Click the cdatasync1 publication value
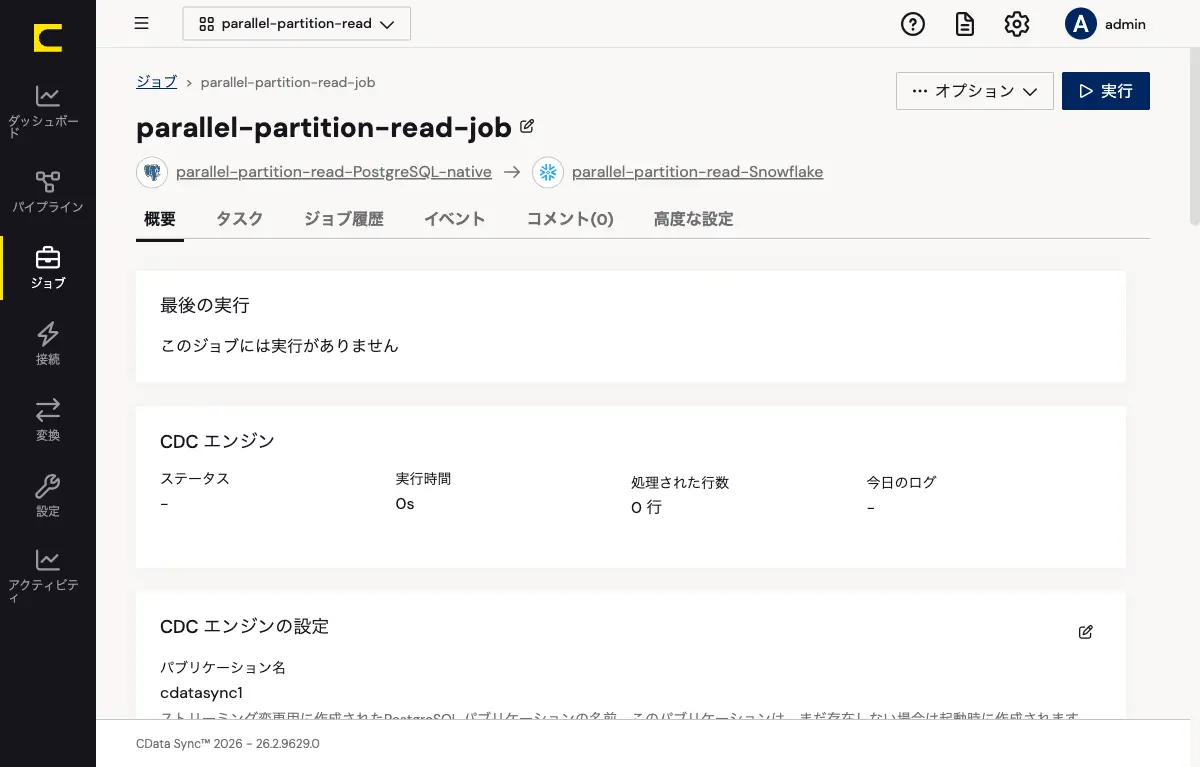This screenshot has width=1200, height=767. pyautogui.click(x=202, y=693)
